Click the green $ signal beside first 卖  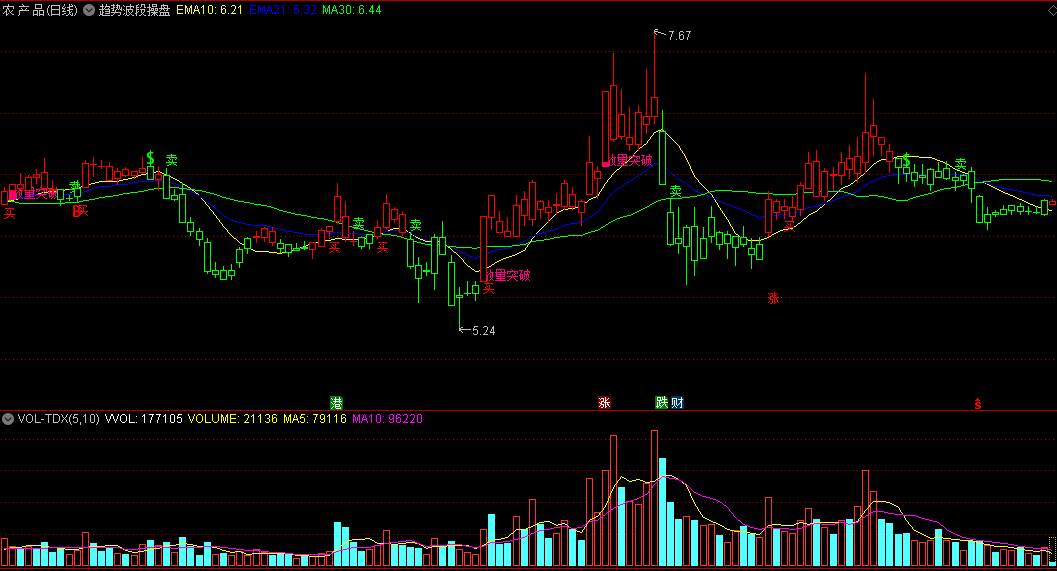[150, 158]
